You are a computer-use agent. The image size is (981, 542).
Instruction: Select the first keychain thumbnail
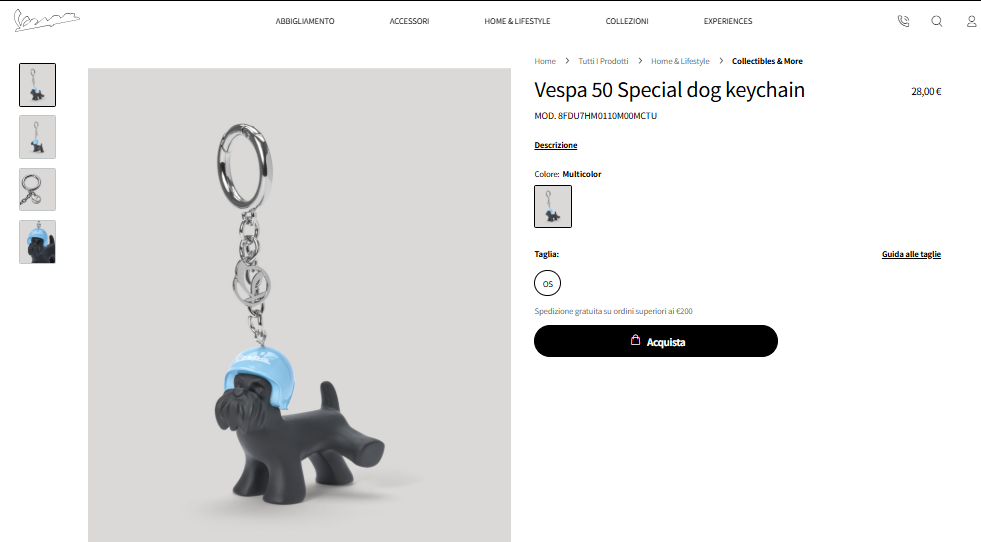coord(38,85)
